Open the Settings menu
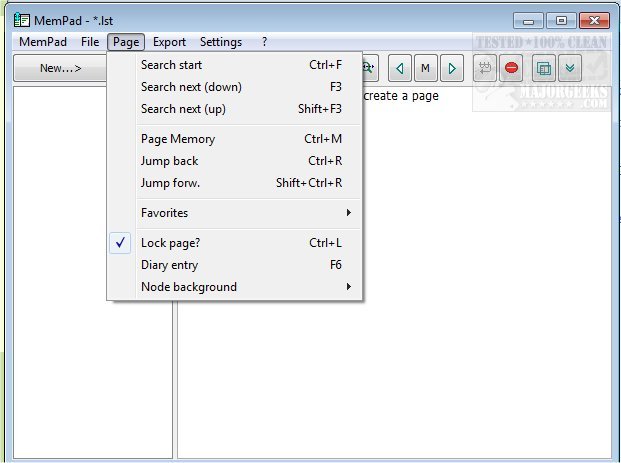 [221, 42]
